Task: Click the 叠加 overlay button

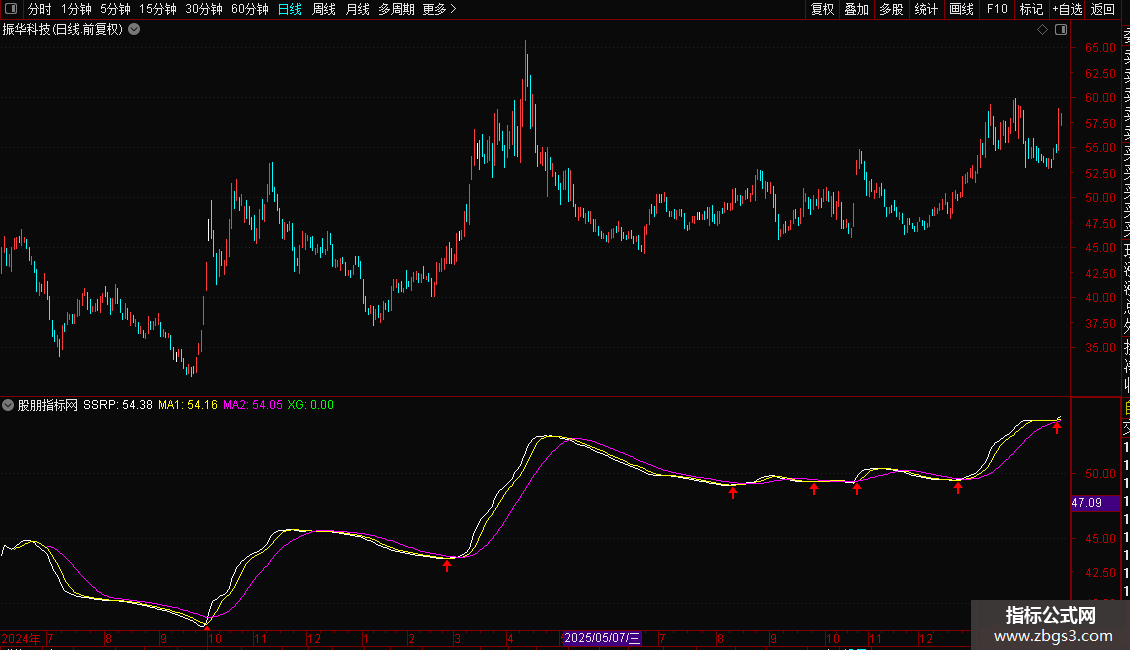Action: 857,9
